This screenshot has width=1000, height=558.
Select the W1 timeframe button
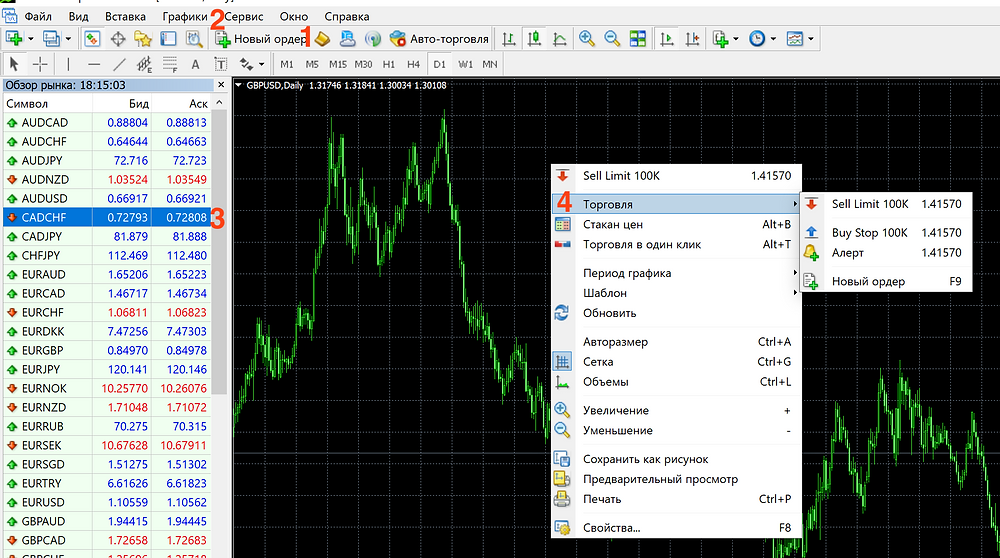tap(466, 64)
